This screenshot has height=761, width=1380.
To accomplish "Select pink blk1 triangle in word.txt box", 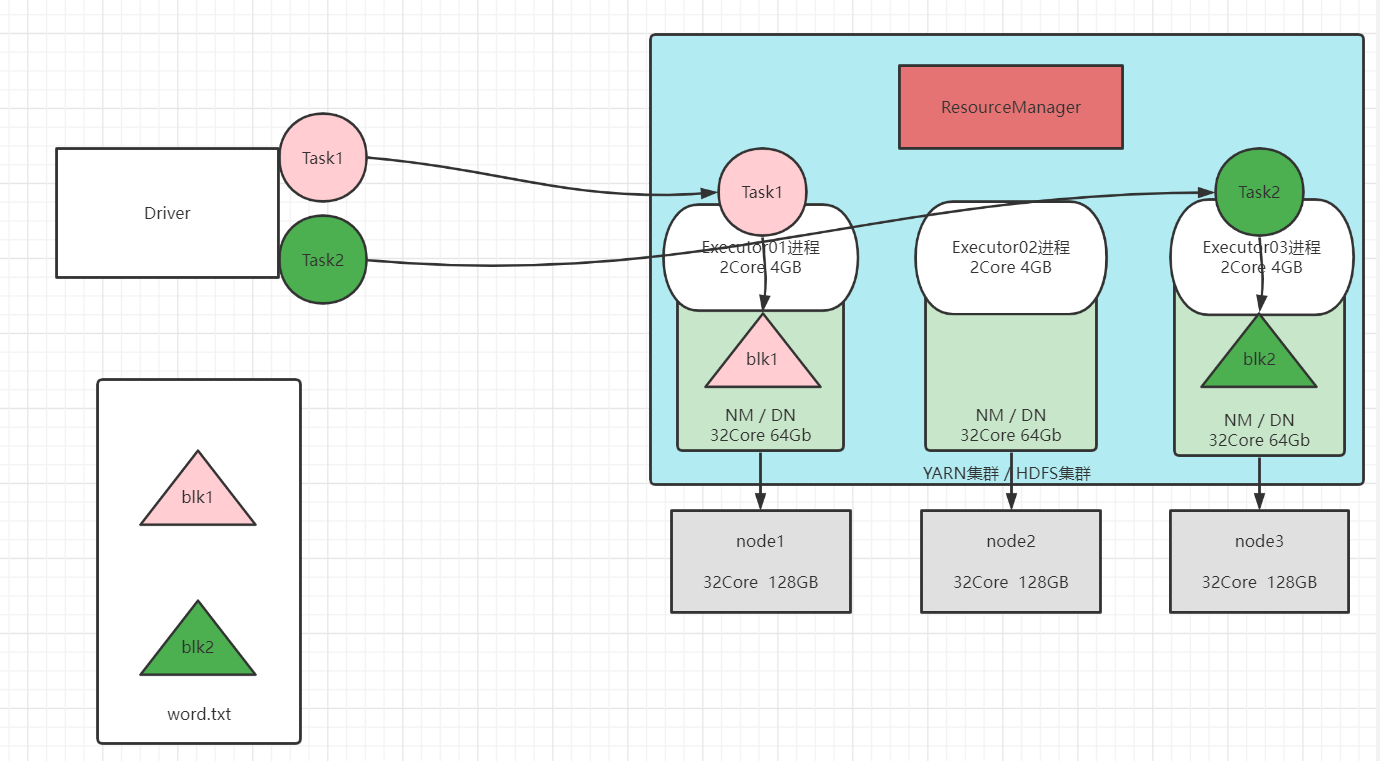I will [198, 494].
